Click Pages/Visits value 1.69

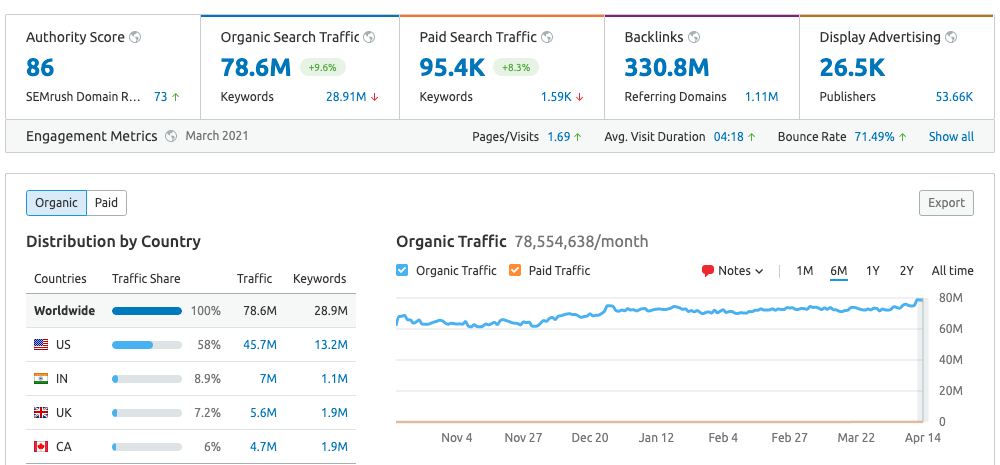559,137
